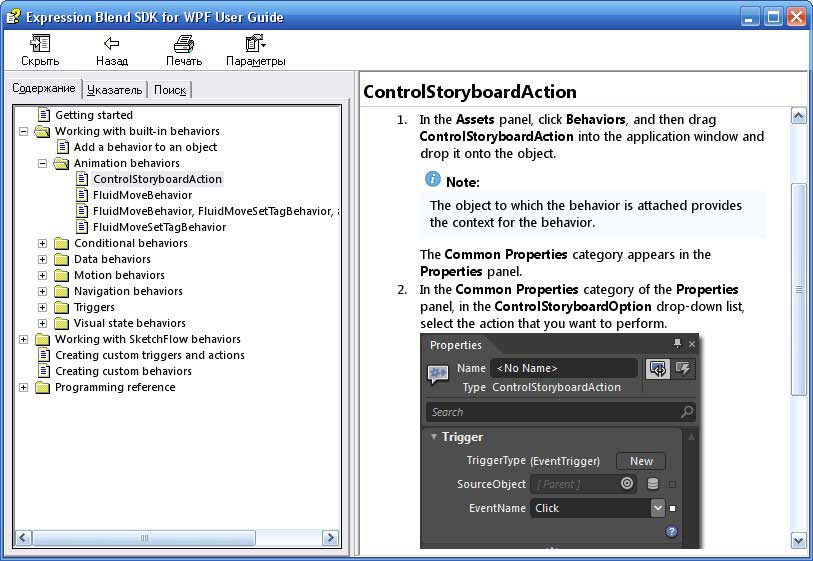
Task: Click the content pane's scroll down arrow
Action: (799, 540)
